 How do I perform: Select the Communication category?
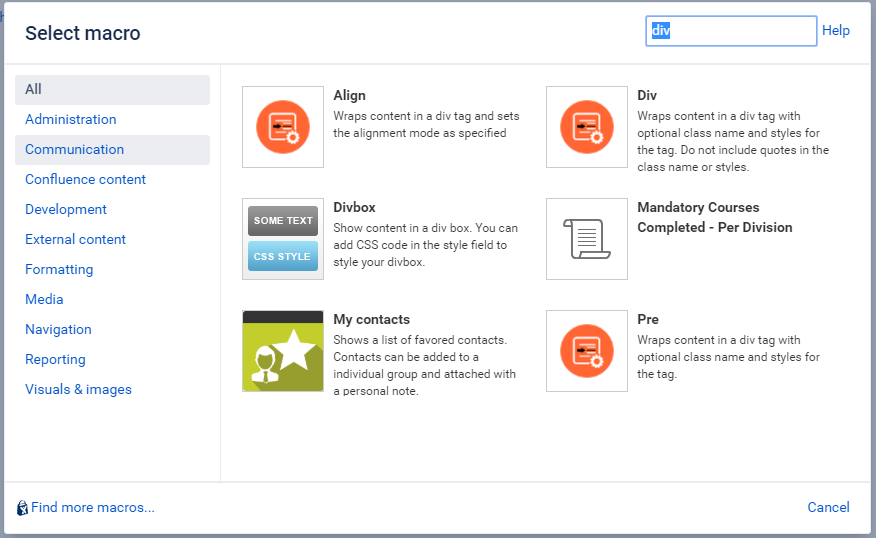pyautogui.click(x=112, y=150)
